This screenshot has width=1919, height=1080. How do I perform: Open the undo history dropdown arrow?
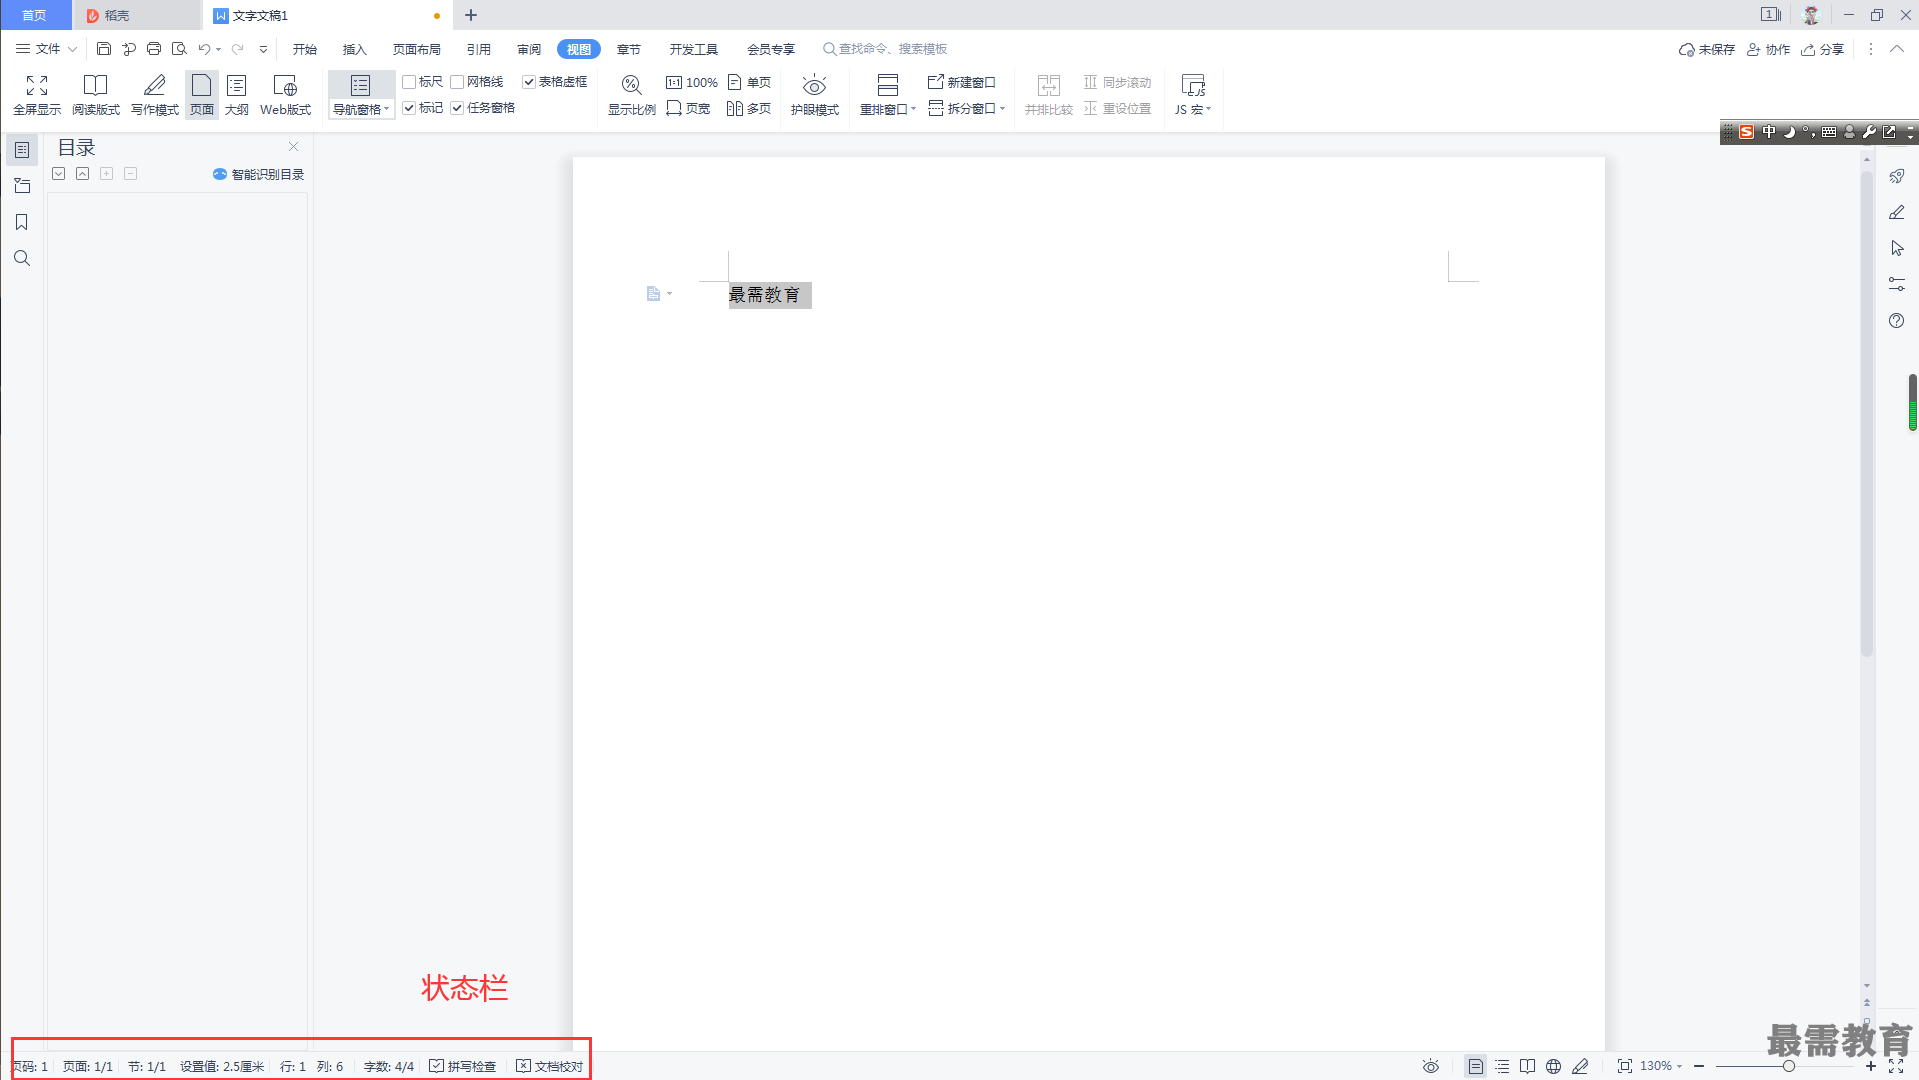pyautogui.click(x=219, y=49)
